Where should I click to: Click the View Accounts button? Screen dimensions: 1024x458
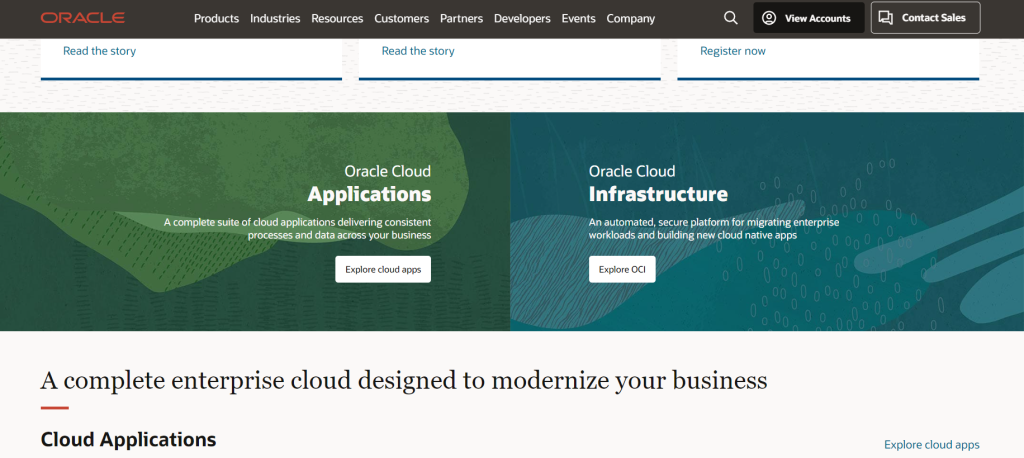[808, 18]
